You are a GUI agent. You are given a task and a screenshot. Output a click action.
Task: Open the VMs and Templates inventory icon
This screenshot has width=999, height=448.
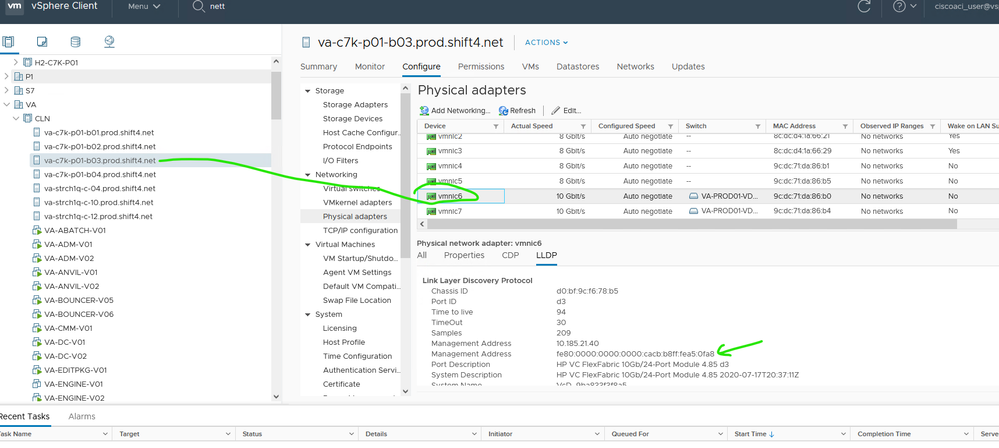click(42, 42)
